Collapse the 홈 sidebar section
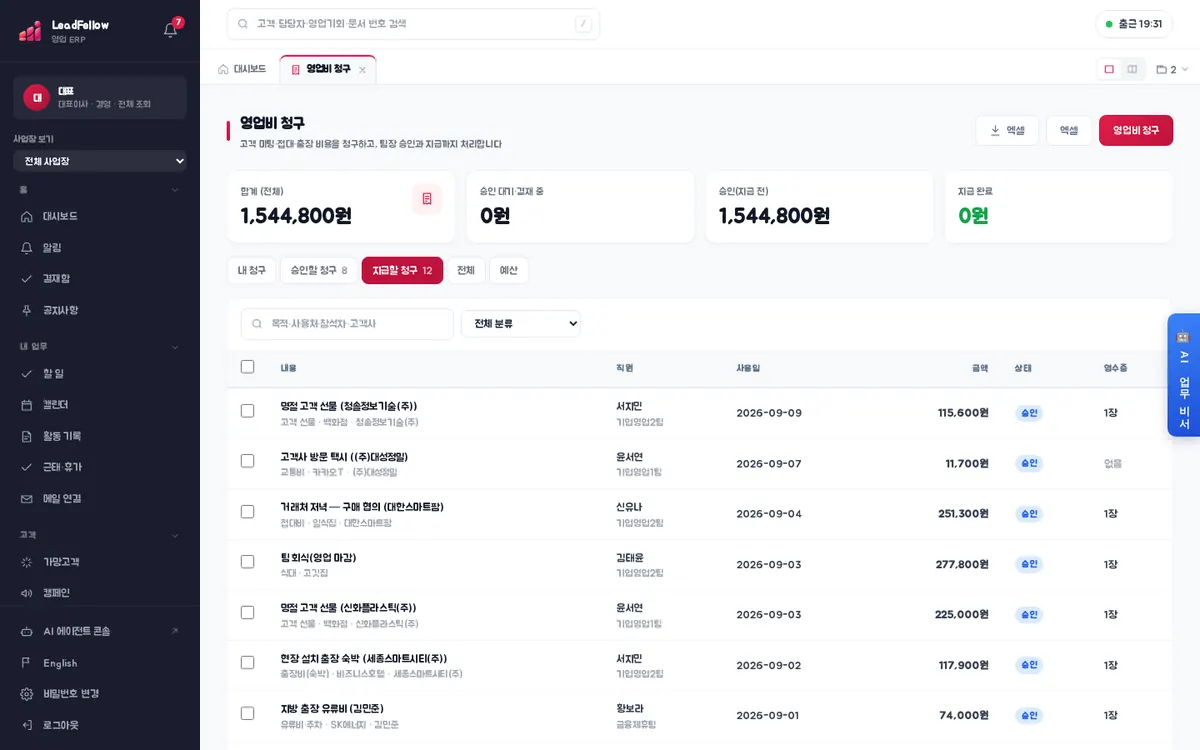The width and height of the screenshot is (1200, 750). point(175,189)
